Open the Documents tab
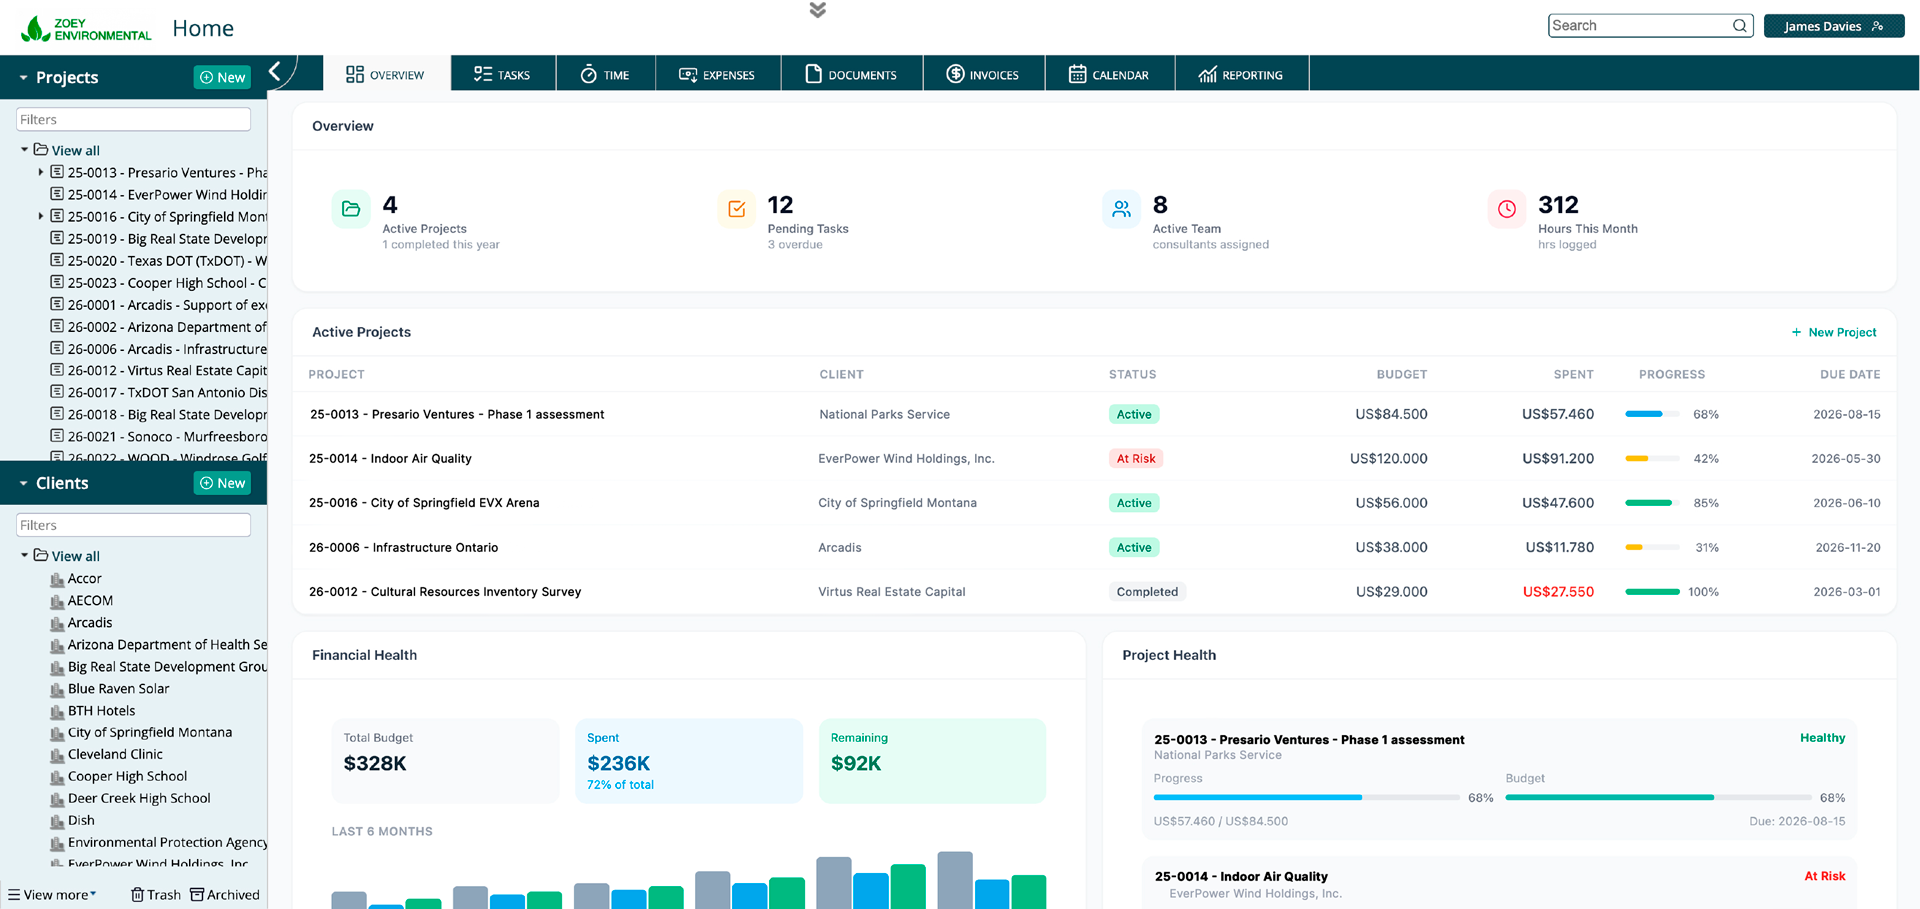 pyautogui.click(x=851, y=74)
